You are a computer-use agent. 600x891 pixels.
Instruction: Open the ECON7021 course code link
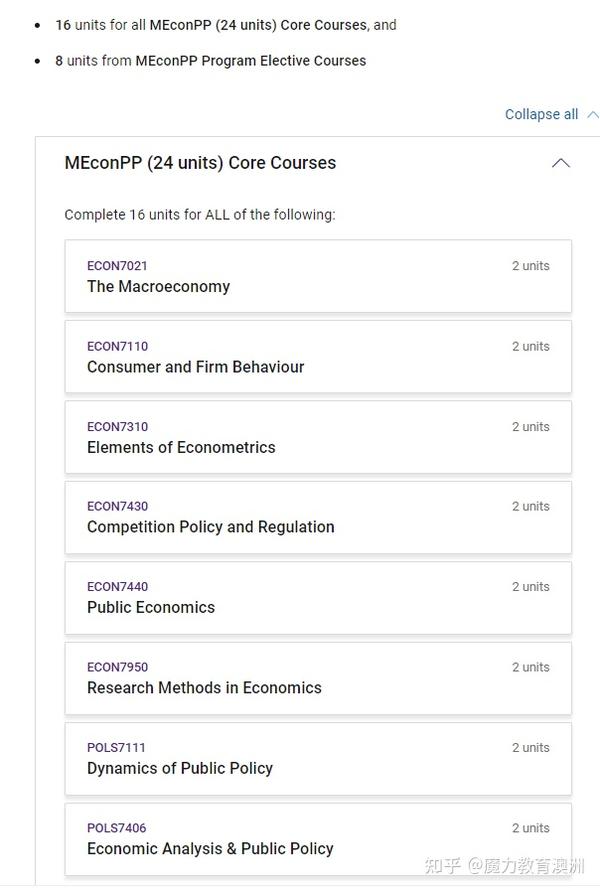click(117, 266)
